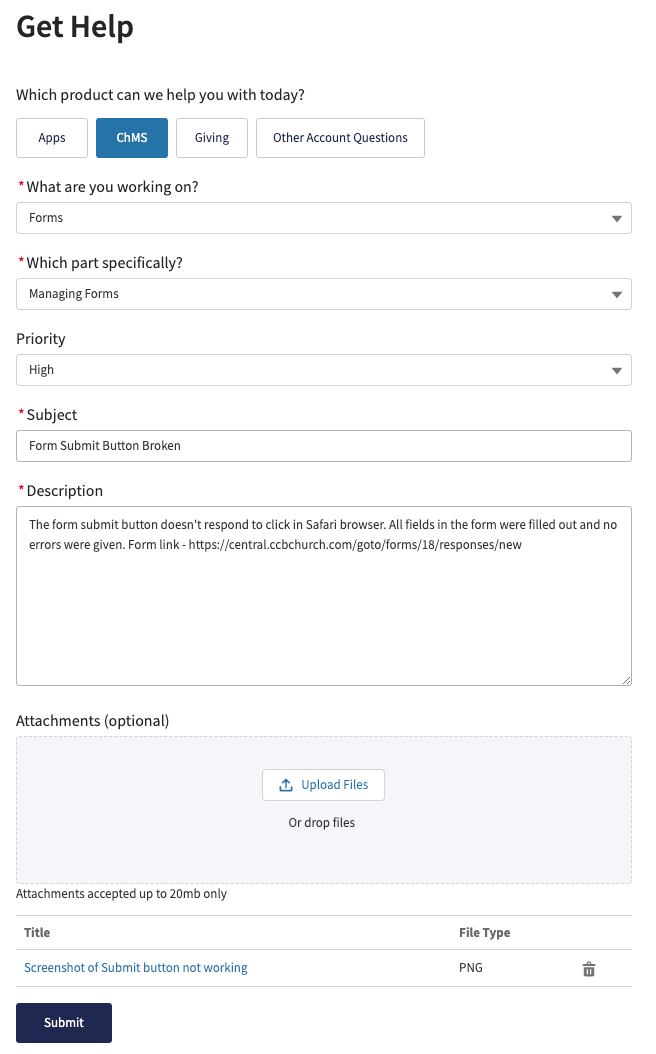The image size is (656, 1054).
Task: Click the File Type column header
Action: pyautogui.click(x=484, y=932)
